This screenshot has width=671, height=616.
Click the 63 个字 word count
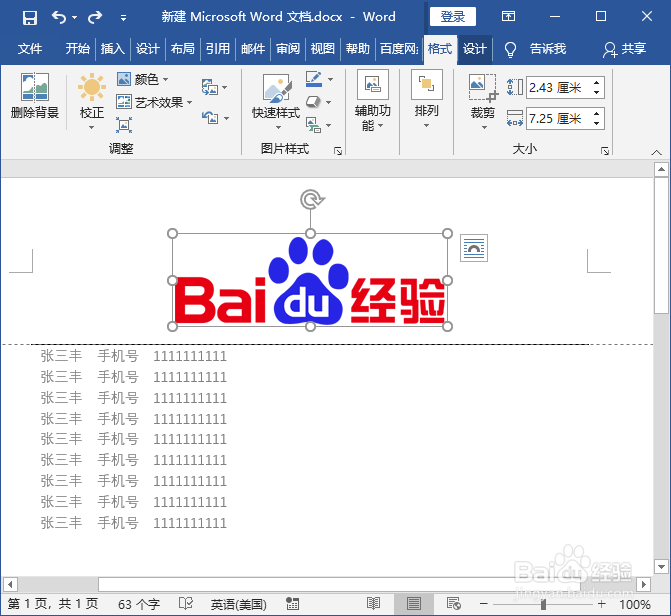(x=139, y=604)
